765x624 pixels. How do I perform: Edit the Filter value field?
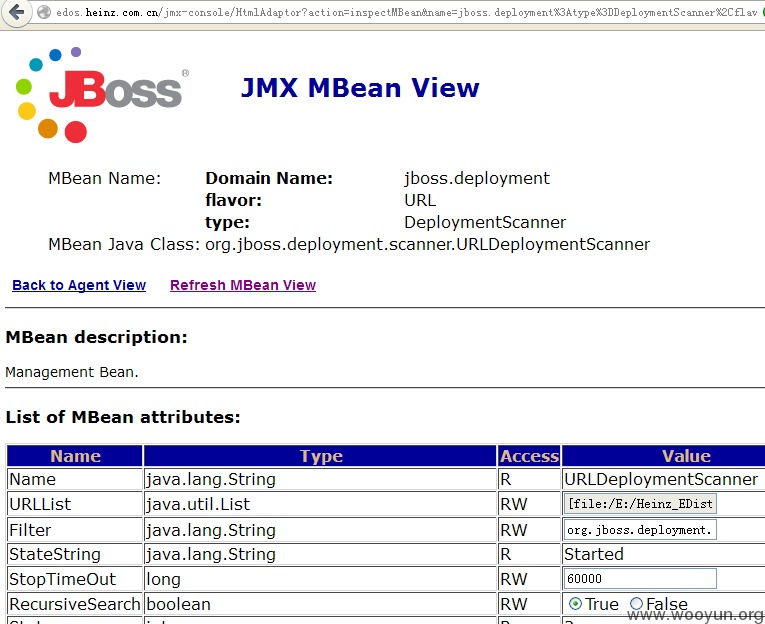(x=640, y=530)
